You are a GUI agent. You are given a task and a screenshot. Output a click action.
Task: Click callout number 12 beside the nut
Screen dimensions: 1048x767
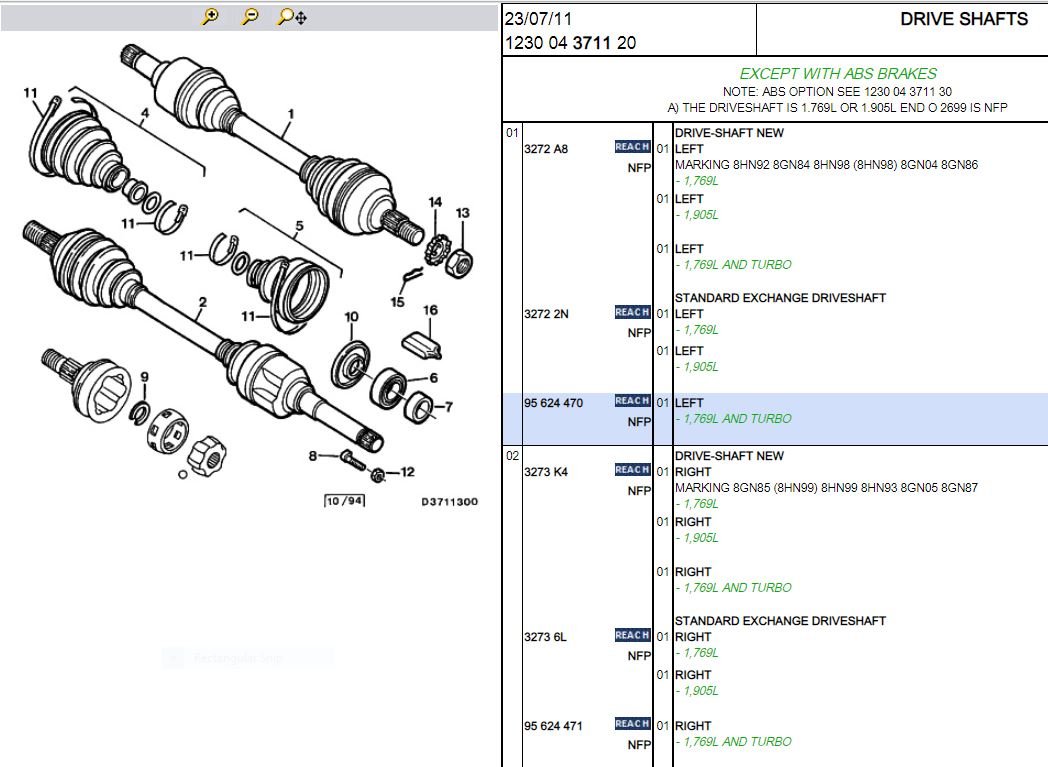[408, 472]
